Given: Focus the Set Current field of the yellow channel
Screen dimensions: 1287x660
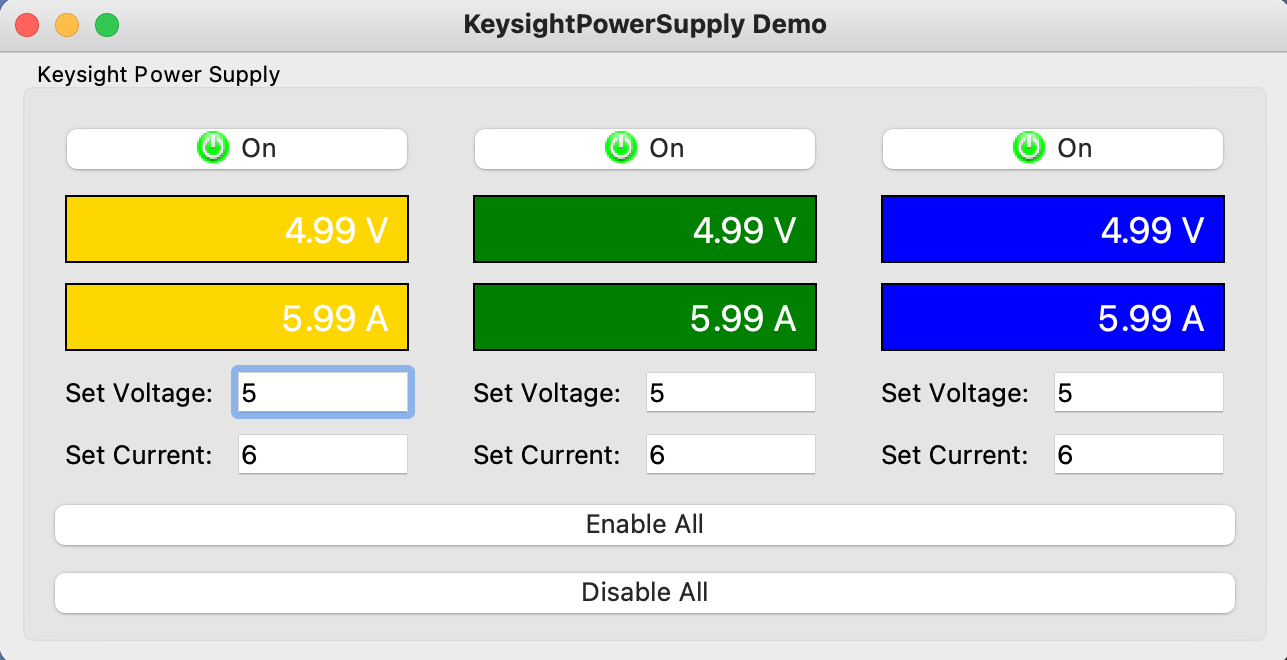Looking at the screenshot, I should coord(323,455).
